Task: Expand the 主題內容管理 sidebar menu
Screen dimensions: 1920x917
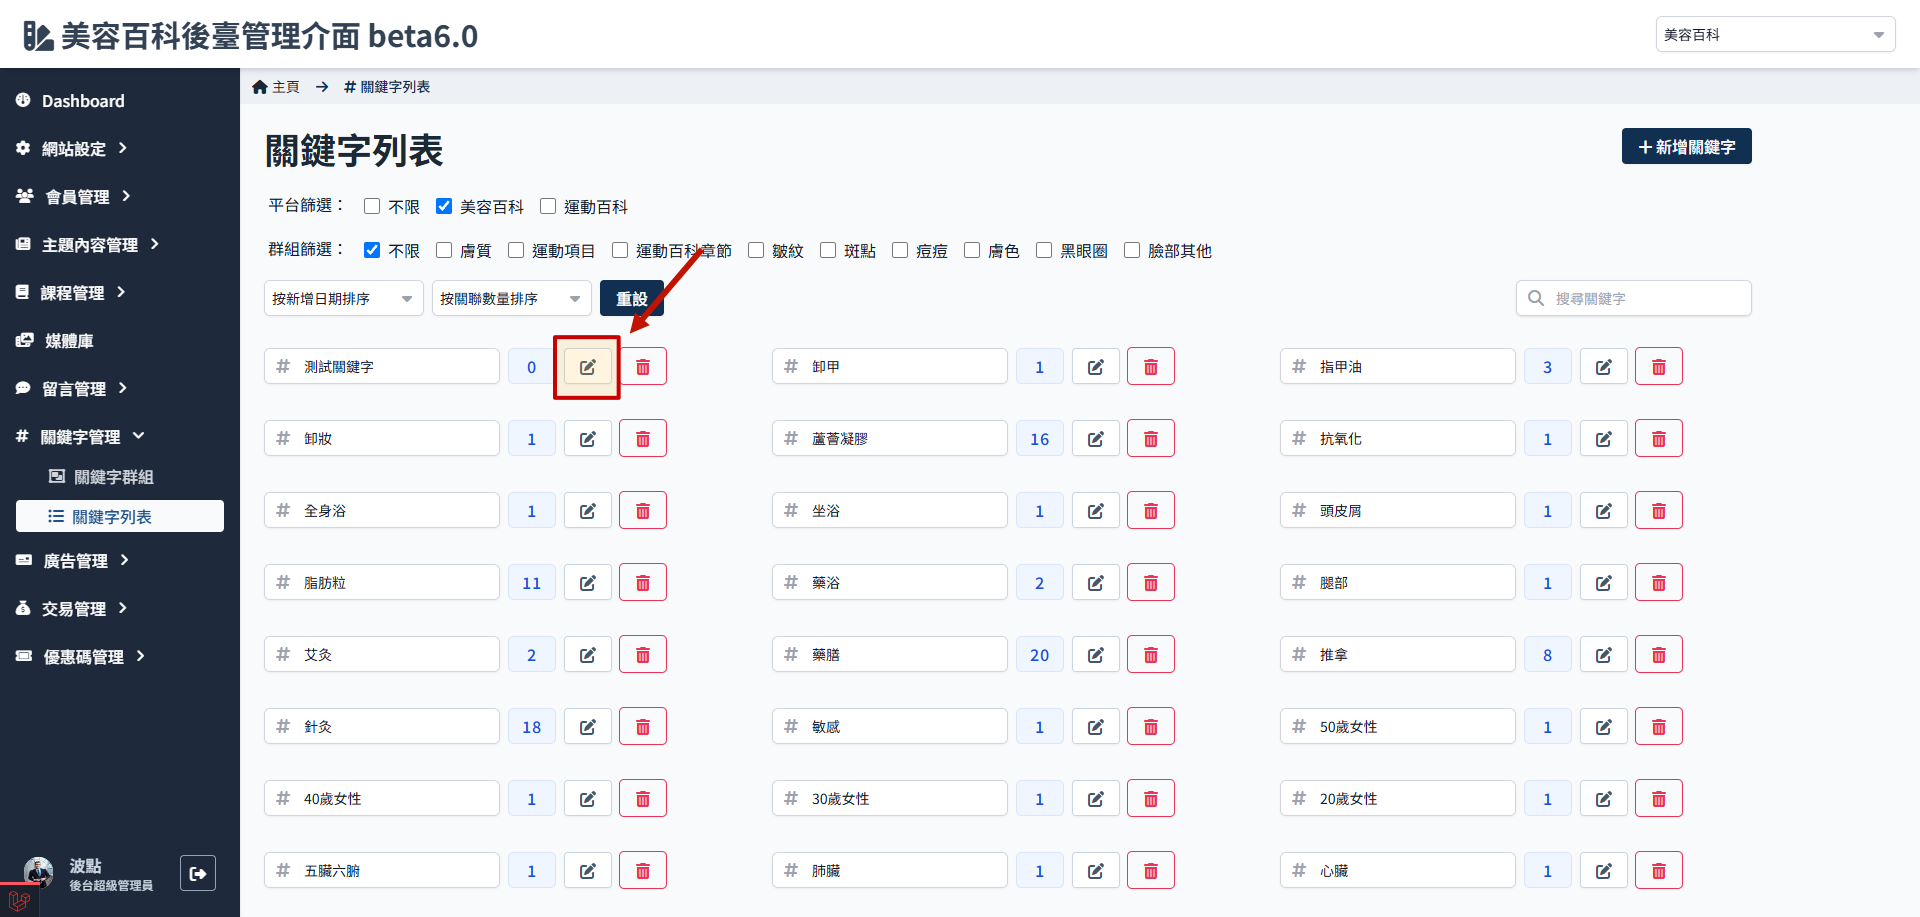Action: (x=88, y=244)
